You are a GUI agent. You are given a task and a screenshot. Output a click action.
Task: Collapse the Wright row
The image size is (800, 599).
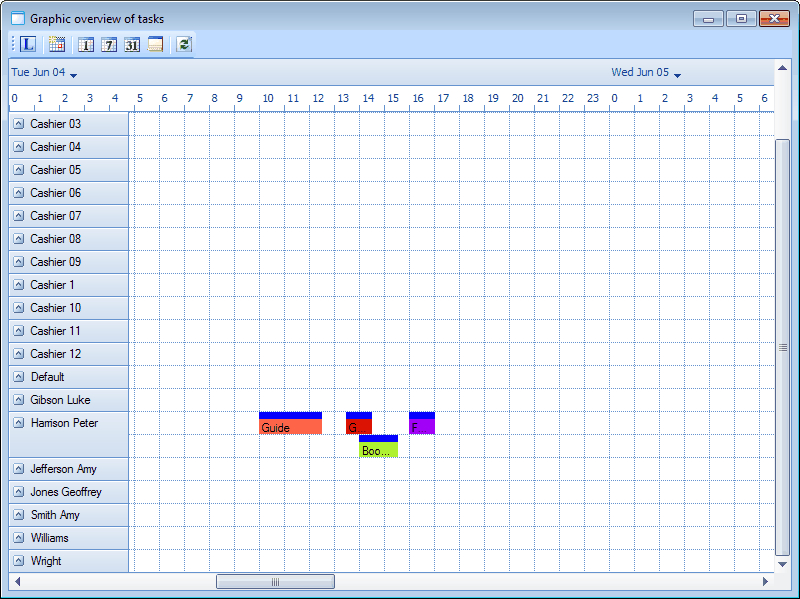click(18, 561)
